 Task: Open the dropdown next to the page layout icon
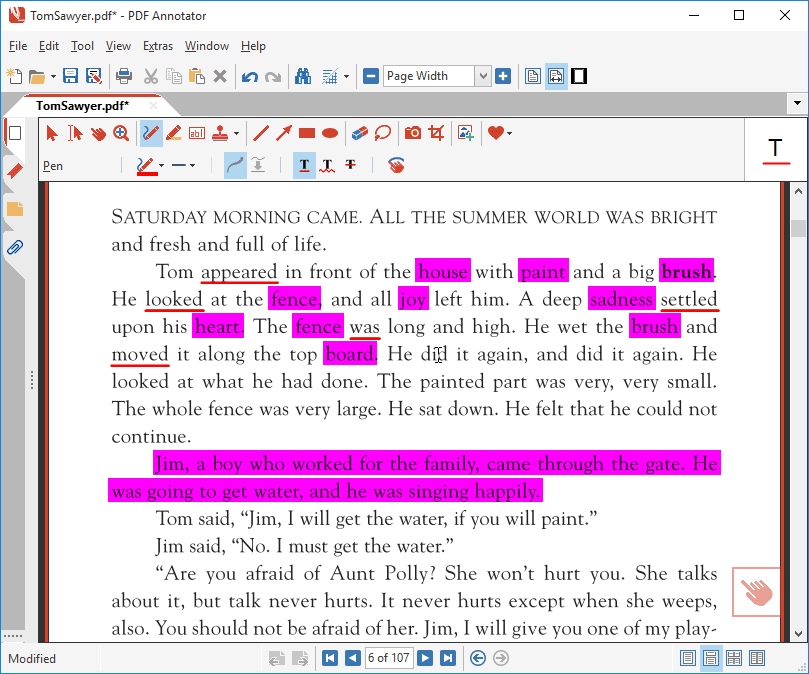coord(346,76)
